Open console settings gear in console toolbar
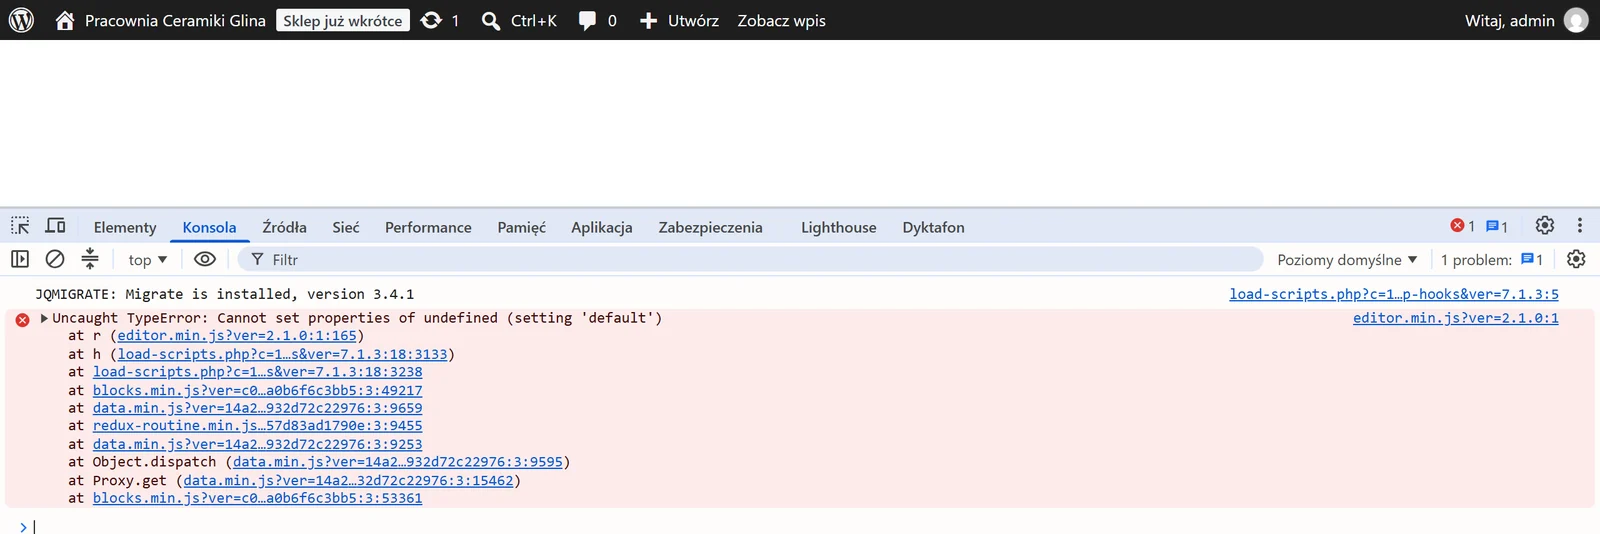1600x534 pixels. pos(1576,259)
